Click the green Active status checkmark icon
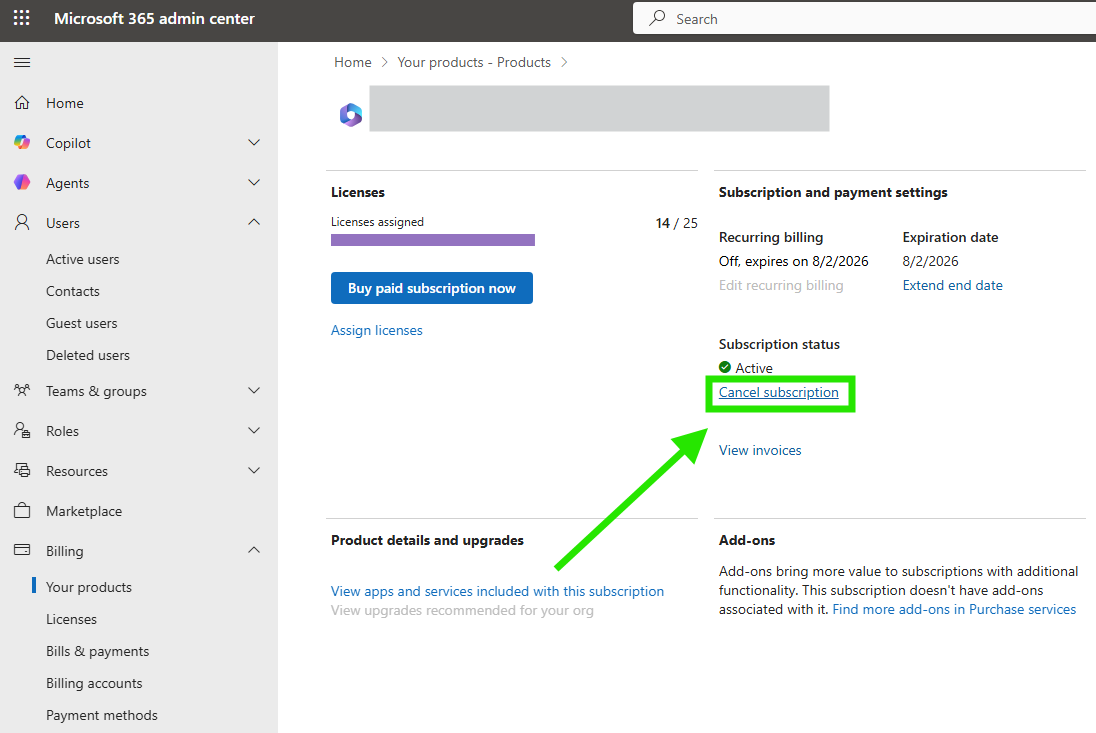The width and height of the screenshot is (1096, 733). [x=725, y=367]
